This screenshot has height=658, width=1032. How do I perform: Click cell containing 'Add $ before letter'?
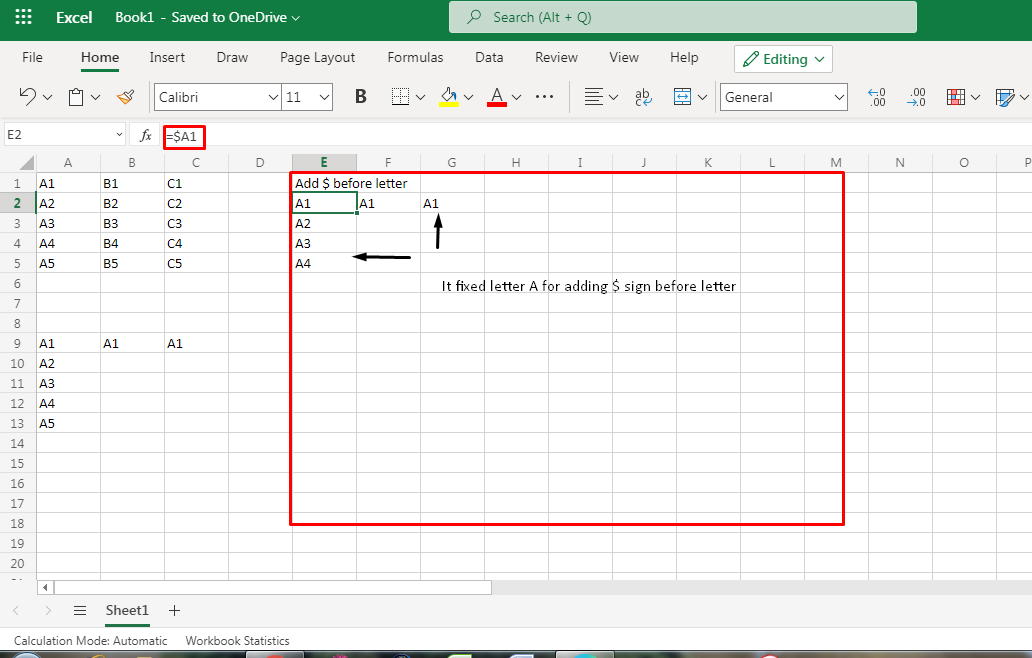click(x=351, y=184)
